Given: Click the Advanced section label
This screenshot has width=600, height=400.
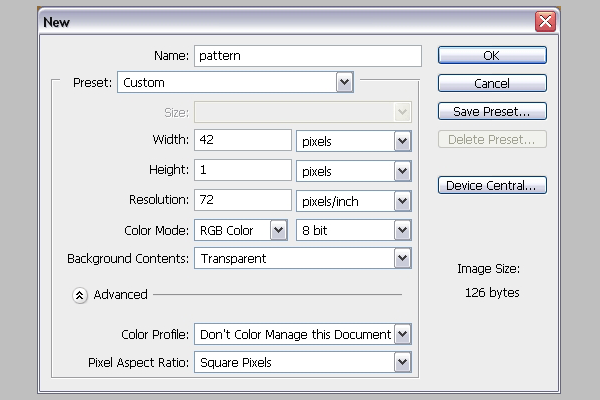Looking at the screenshot, I should coord(121,294).
